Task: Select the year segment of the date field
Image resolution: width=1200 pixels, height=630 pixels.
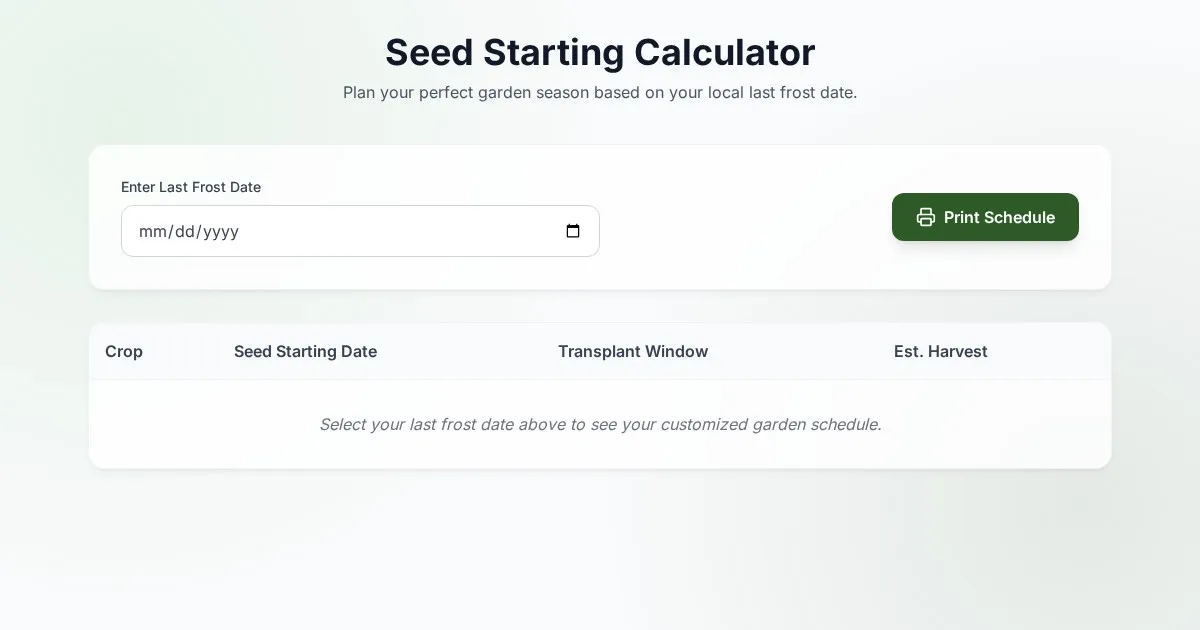Action: [221, 232]
